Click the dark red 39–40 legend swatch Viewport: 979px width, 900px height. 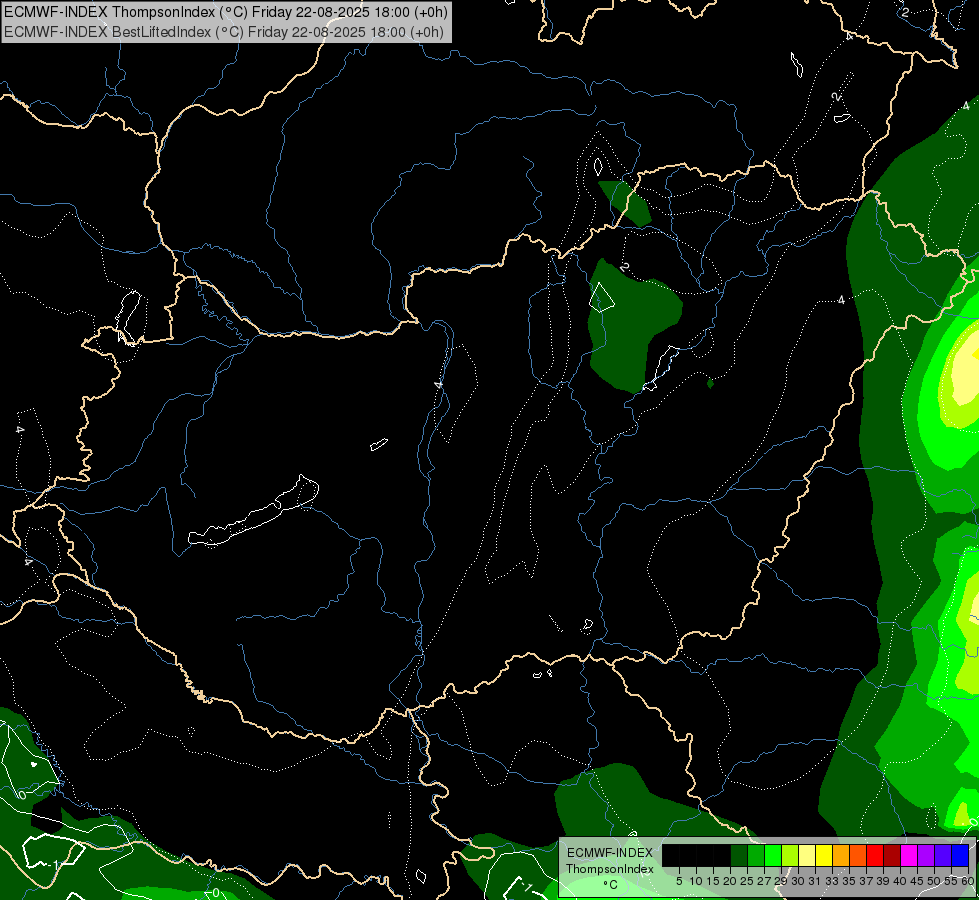click(892, 855)
